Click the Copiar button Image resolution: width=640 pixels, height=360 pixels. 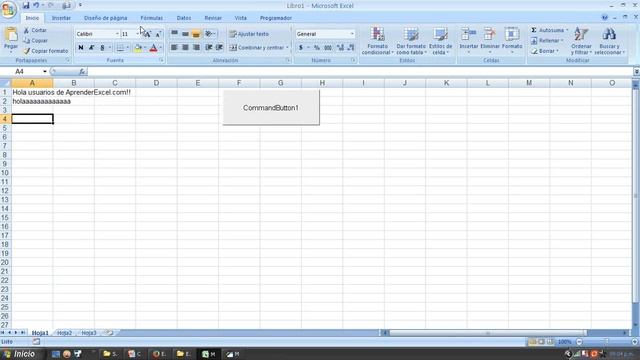[36, 40]
